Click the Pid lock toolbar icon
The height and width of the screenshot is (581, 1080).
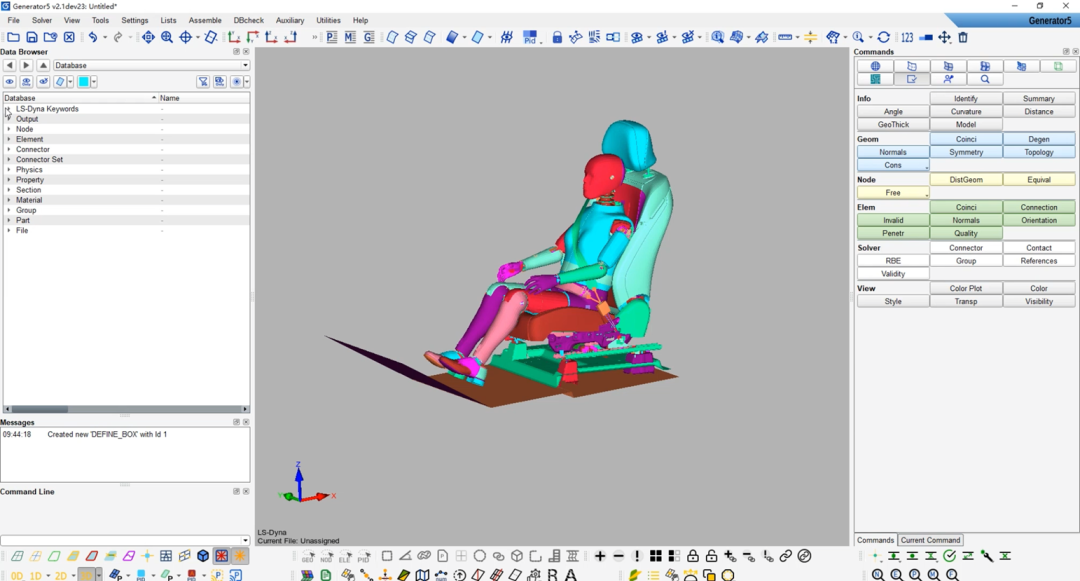point(531,38)
